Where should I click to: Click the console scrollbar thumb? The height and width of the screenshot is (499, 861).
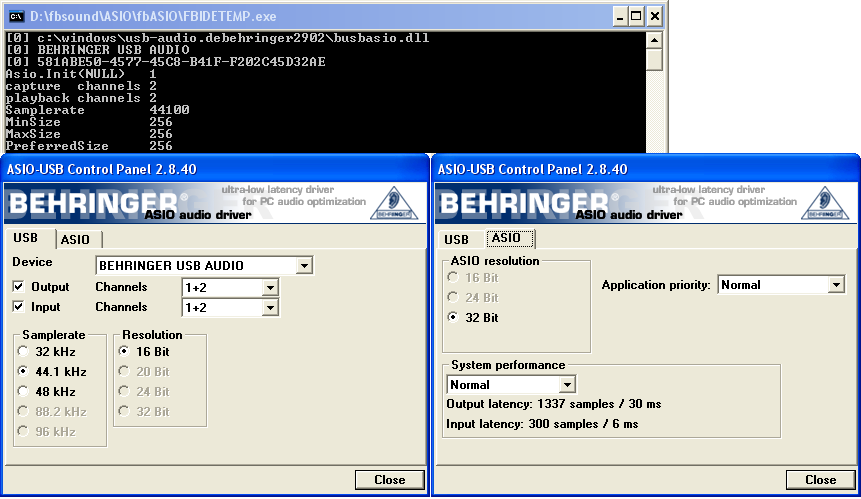click(654, 59)
